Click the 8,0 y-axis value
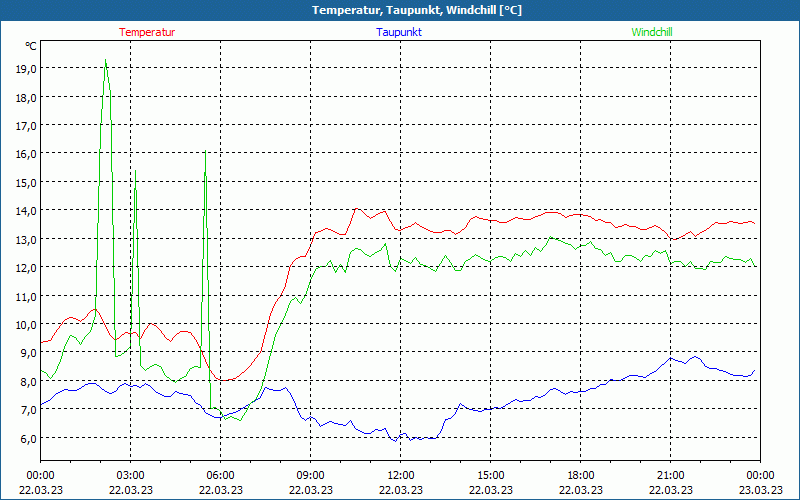 pos(29,382)
